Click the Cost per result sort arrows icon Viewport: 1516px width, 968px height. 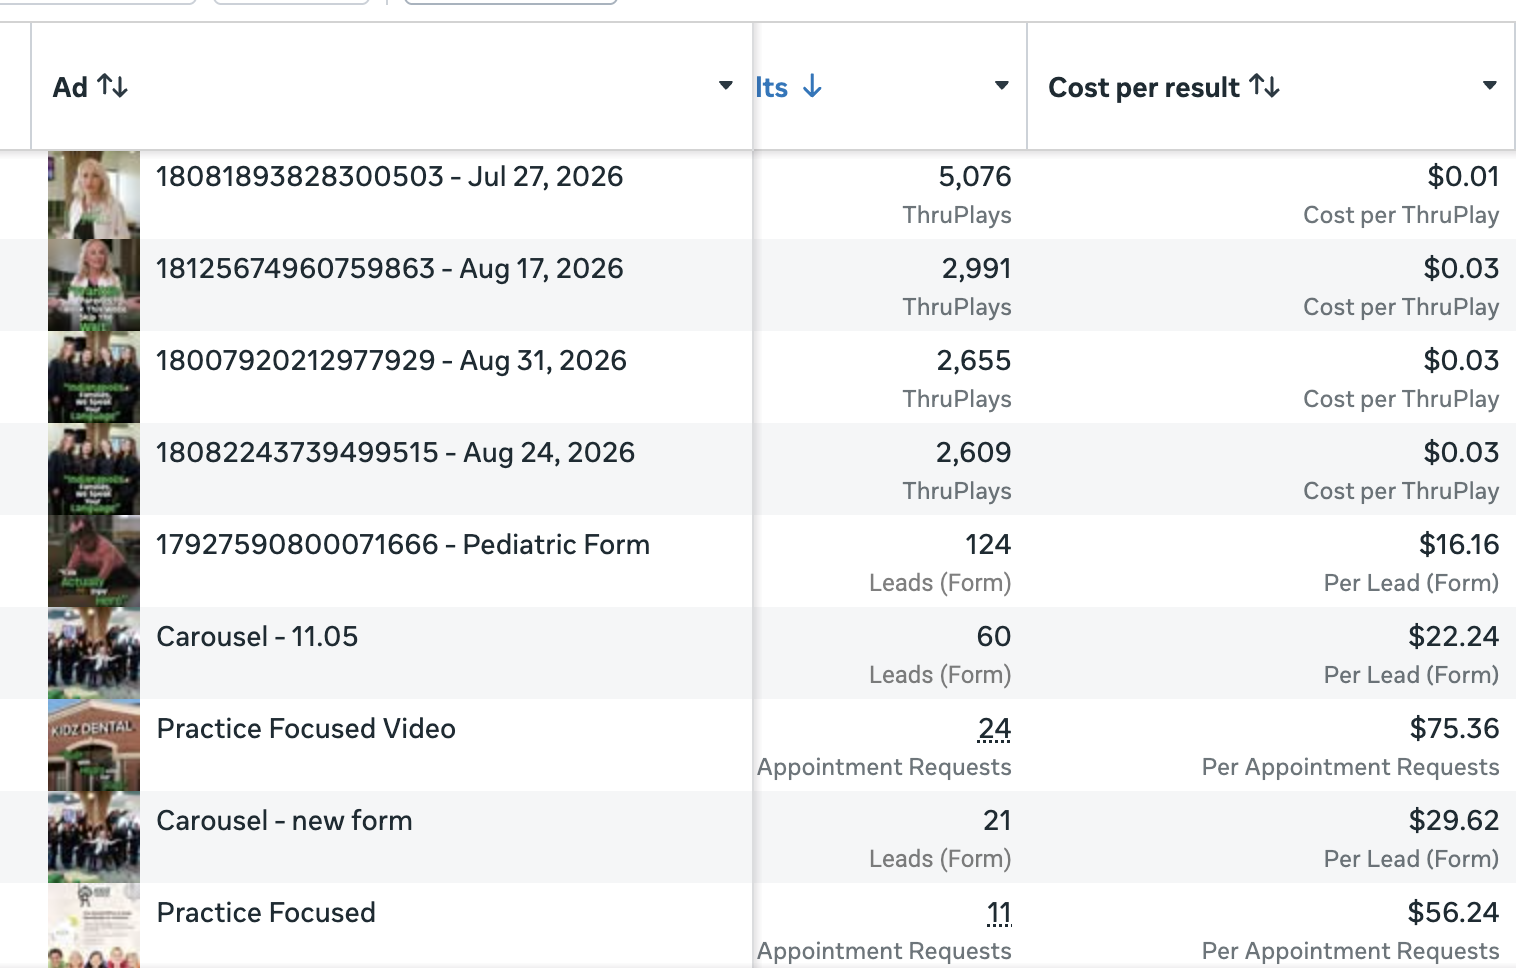point(1265,86)
